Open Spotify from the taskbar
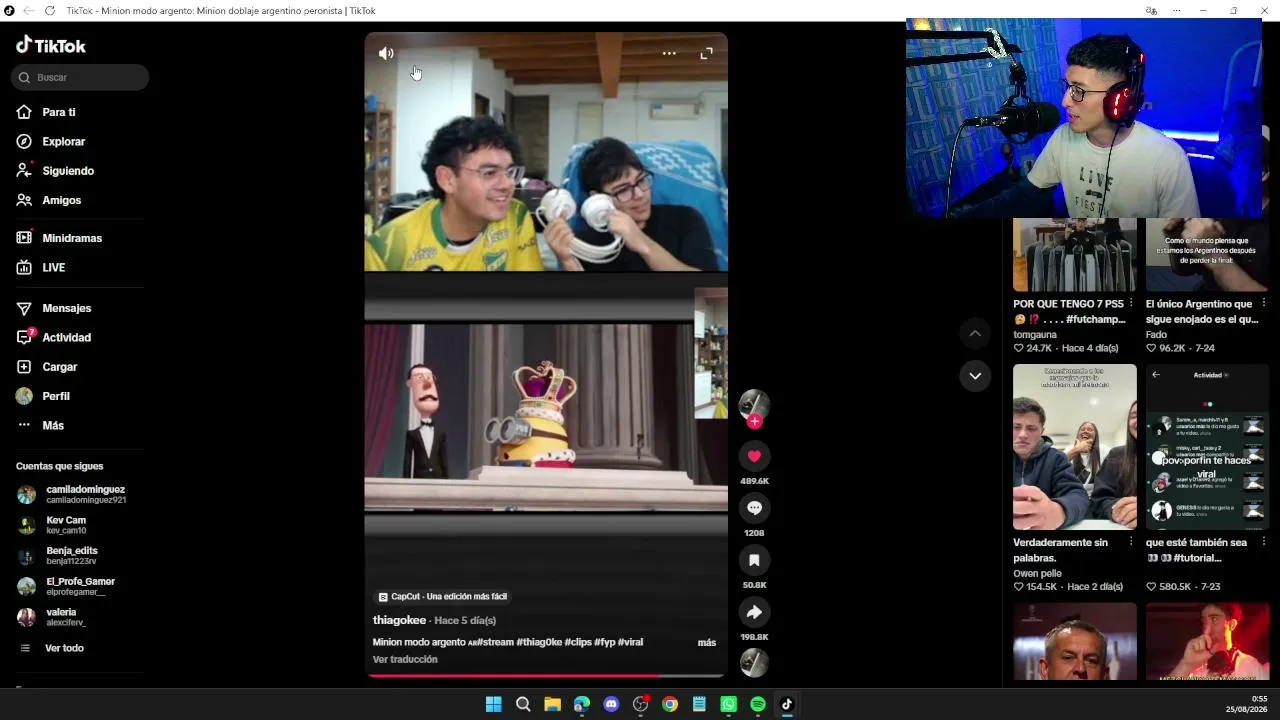 (x=758, y=704)
